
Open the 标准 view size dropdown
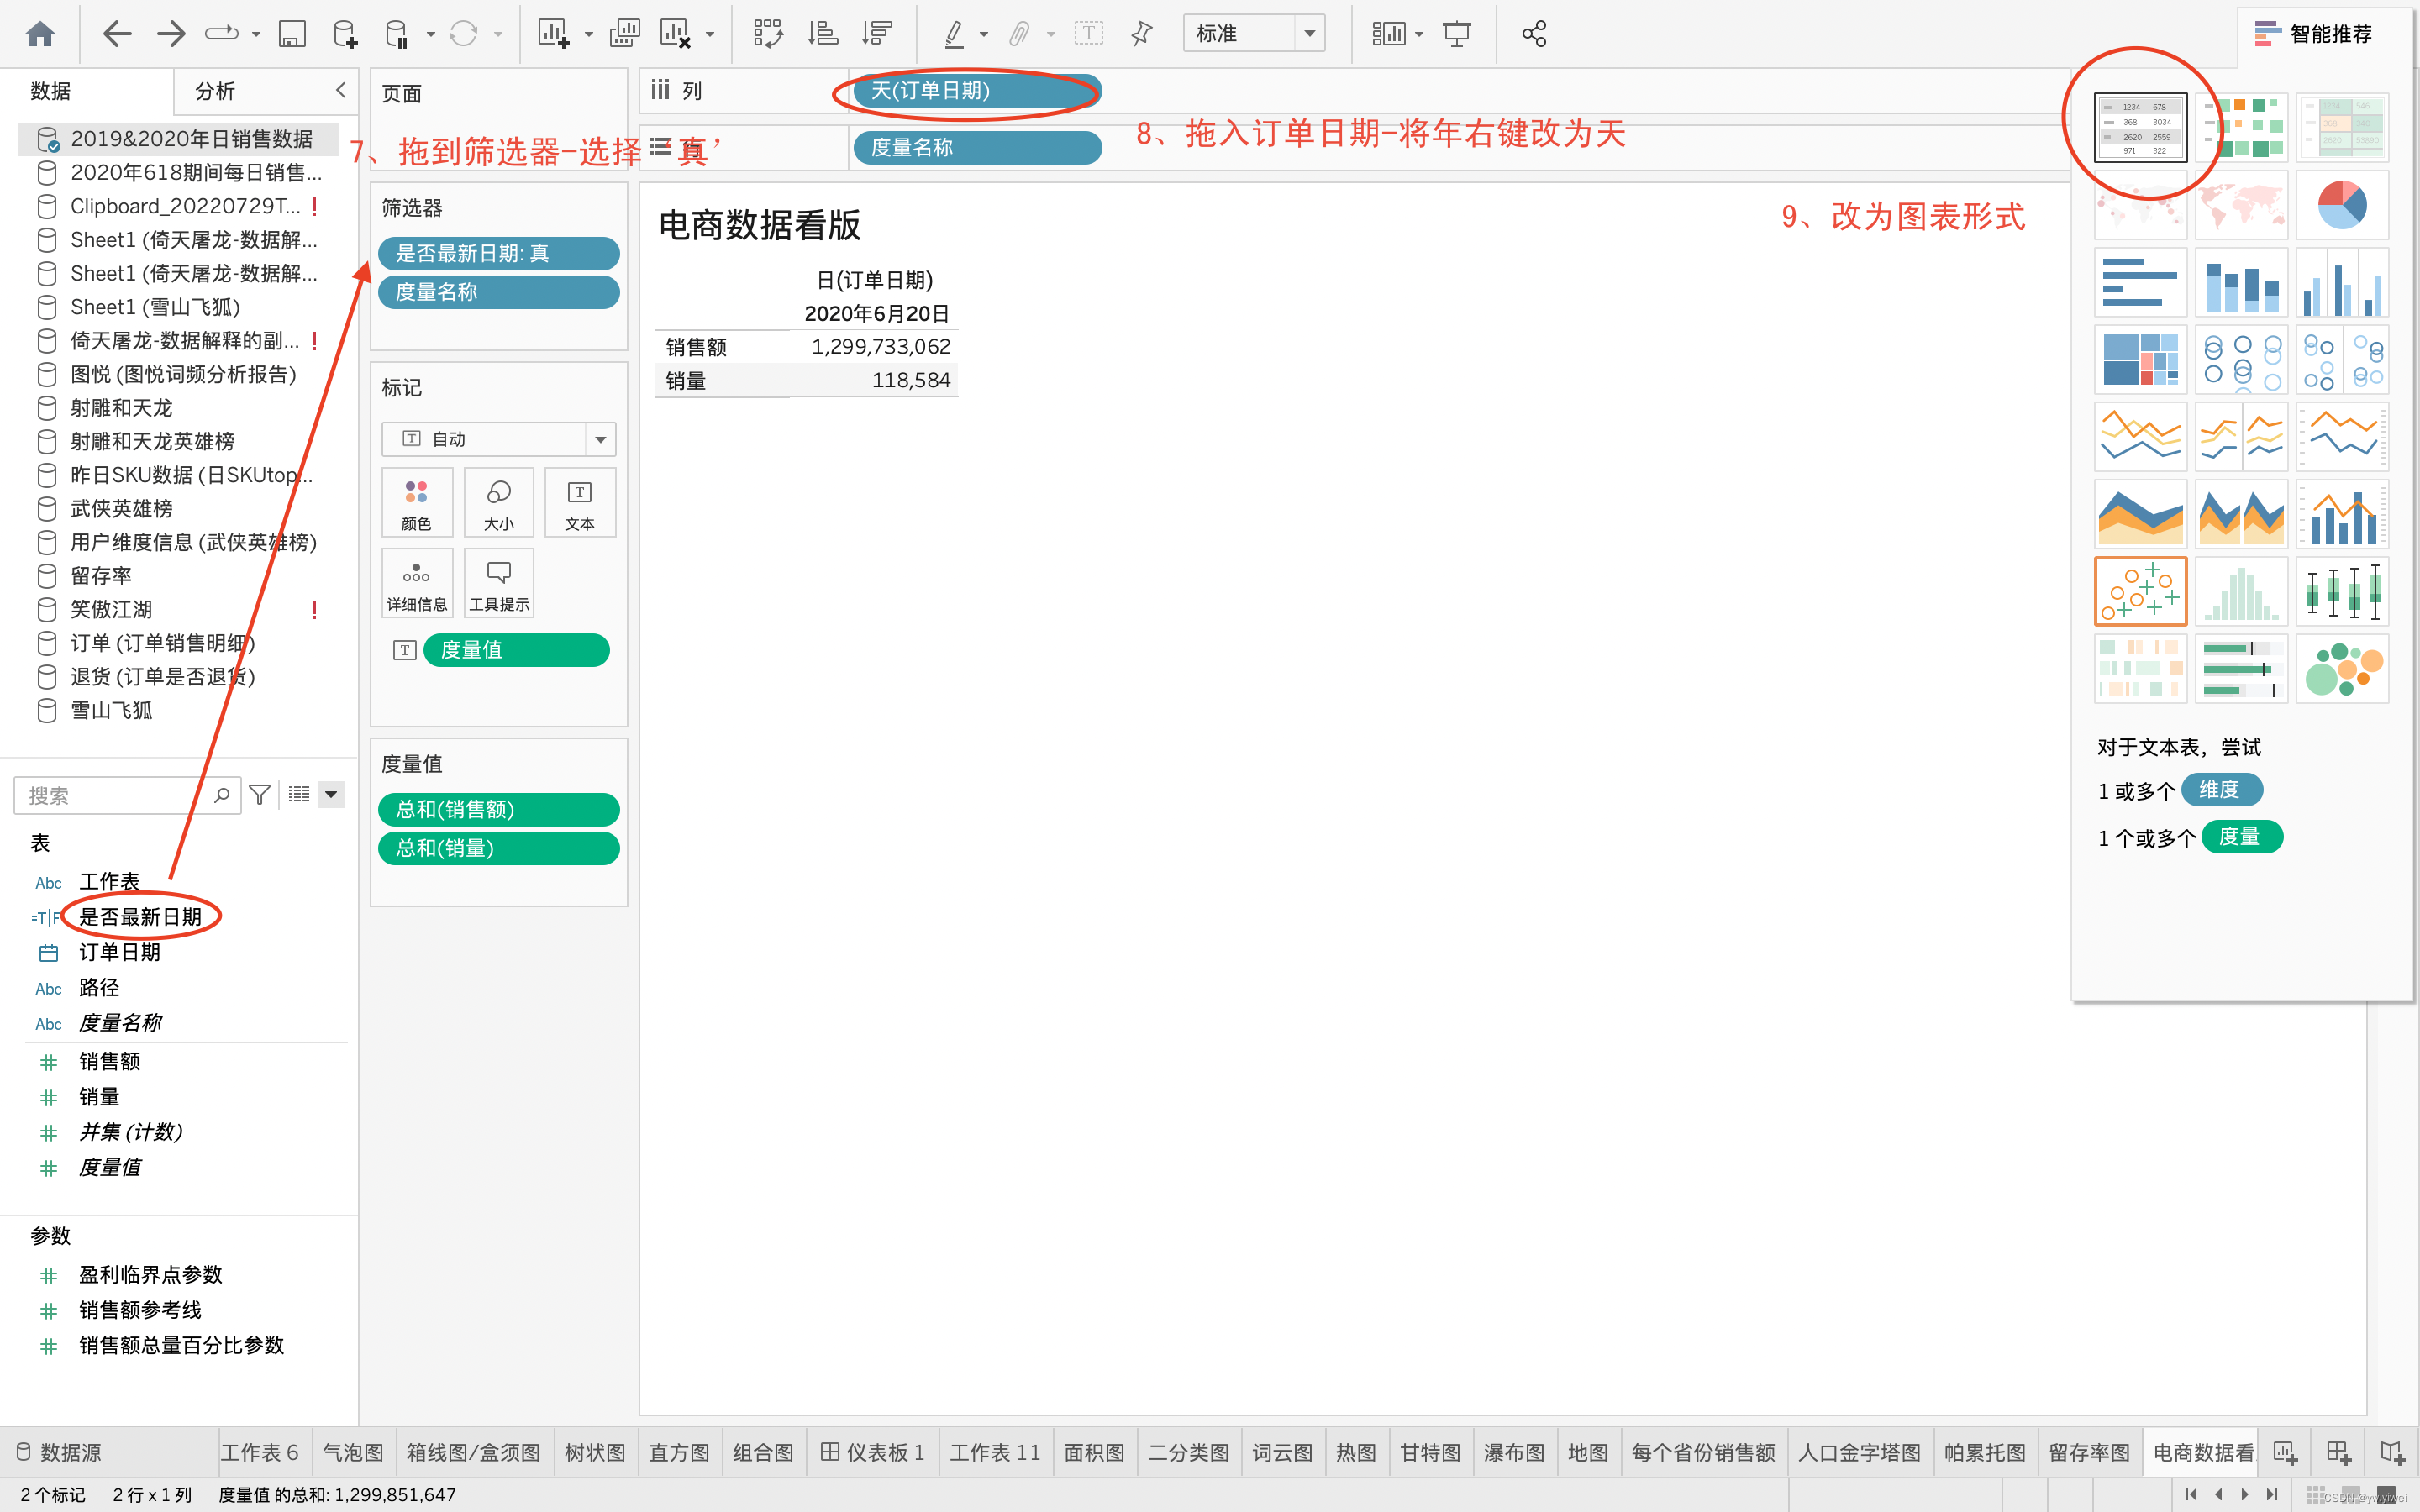pyautogui.click(x=1308, y=34)
